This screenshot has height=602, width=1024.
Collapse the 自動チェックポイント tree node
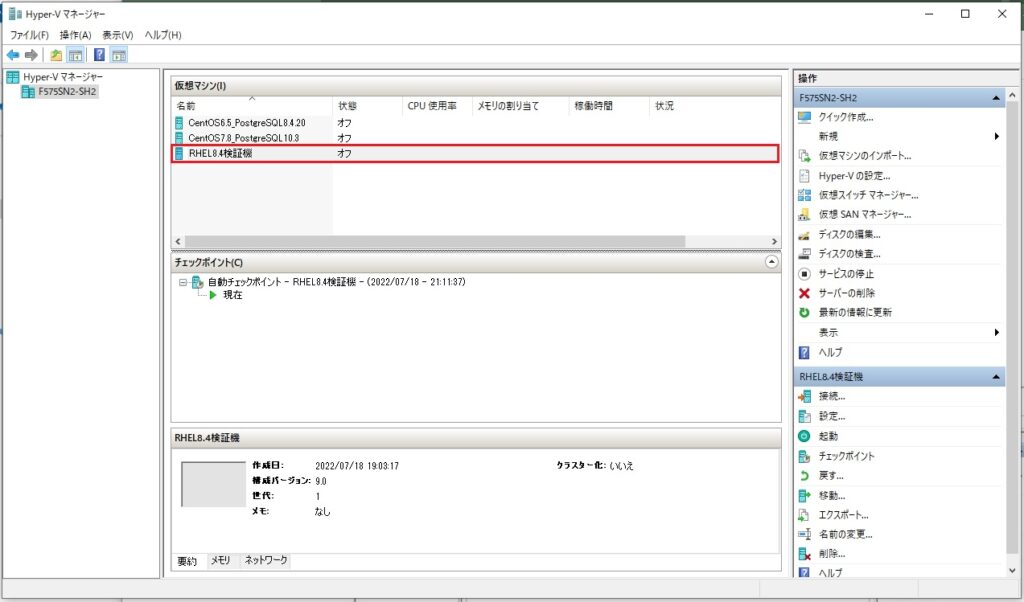point(183,283)
